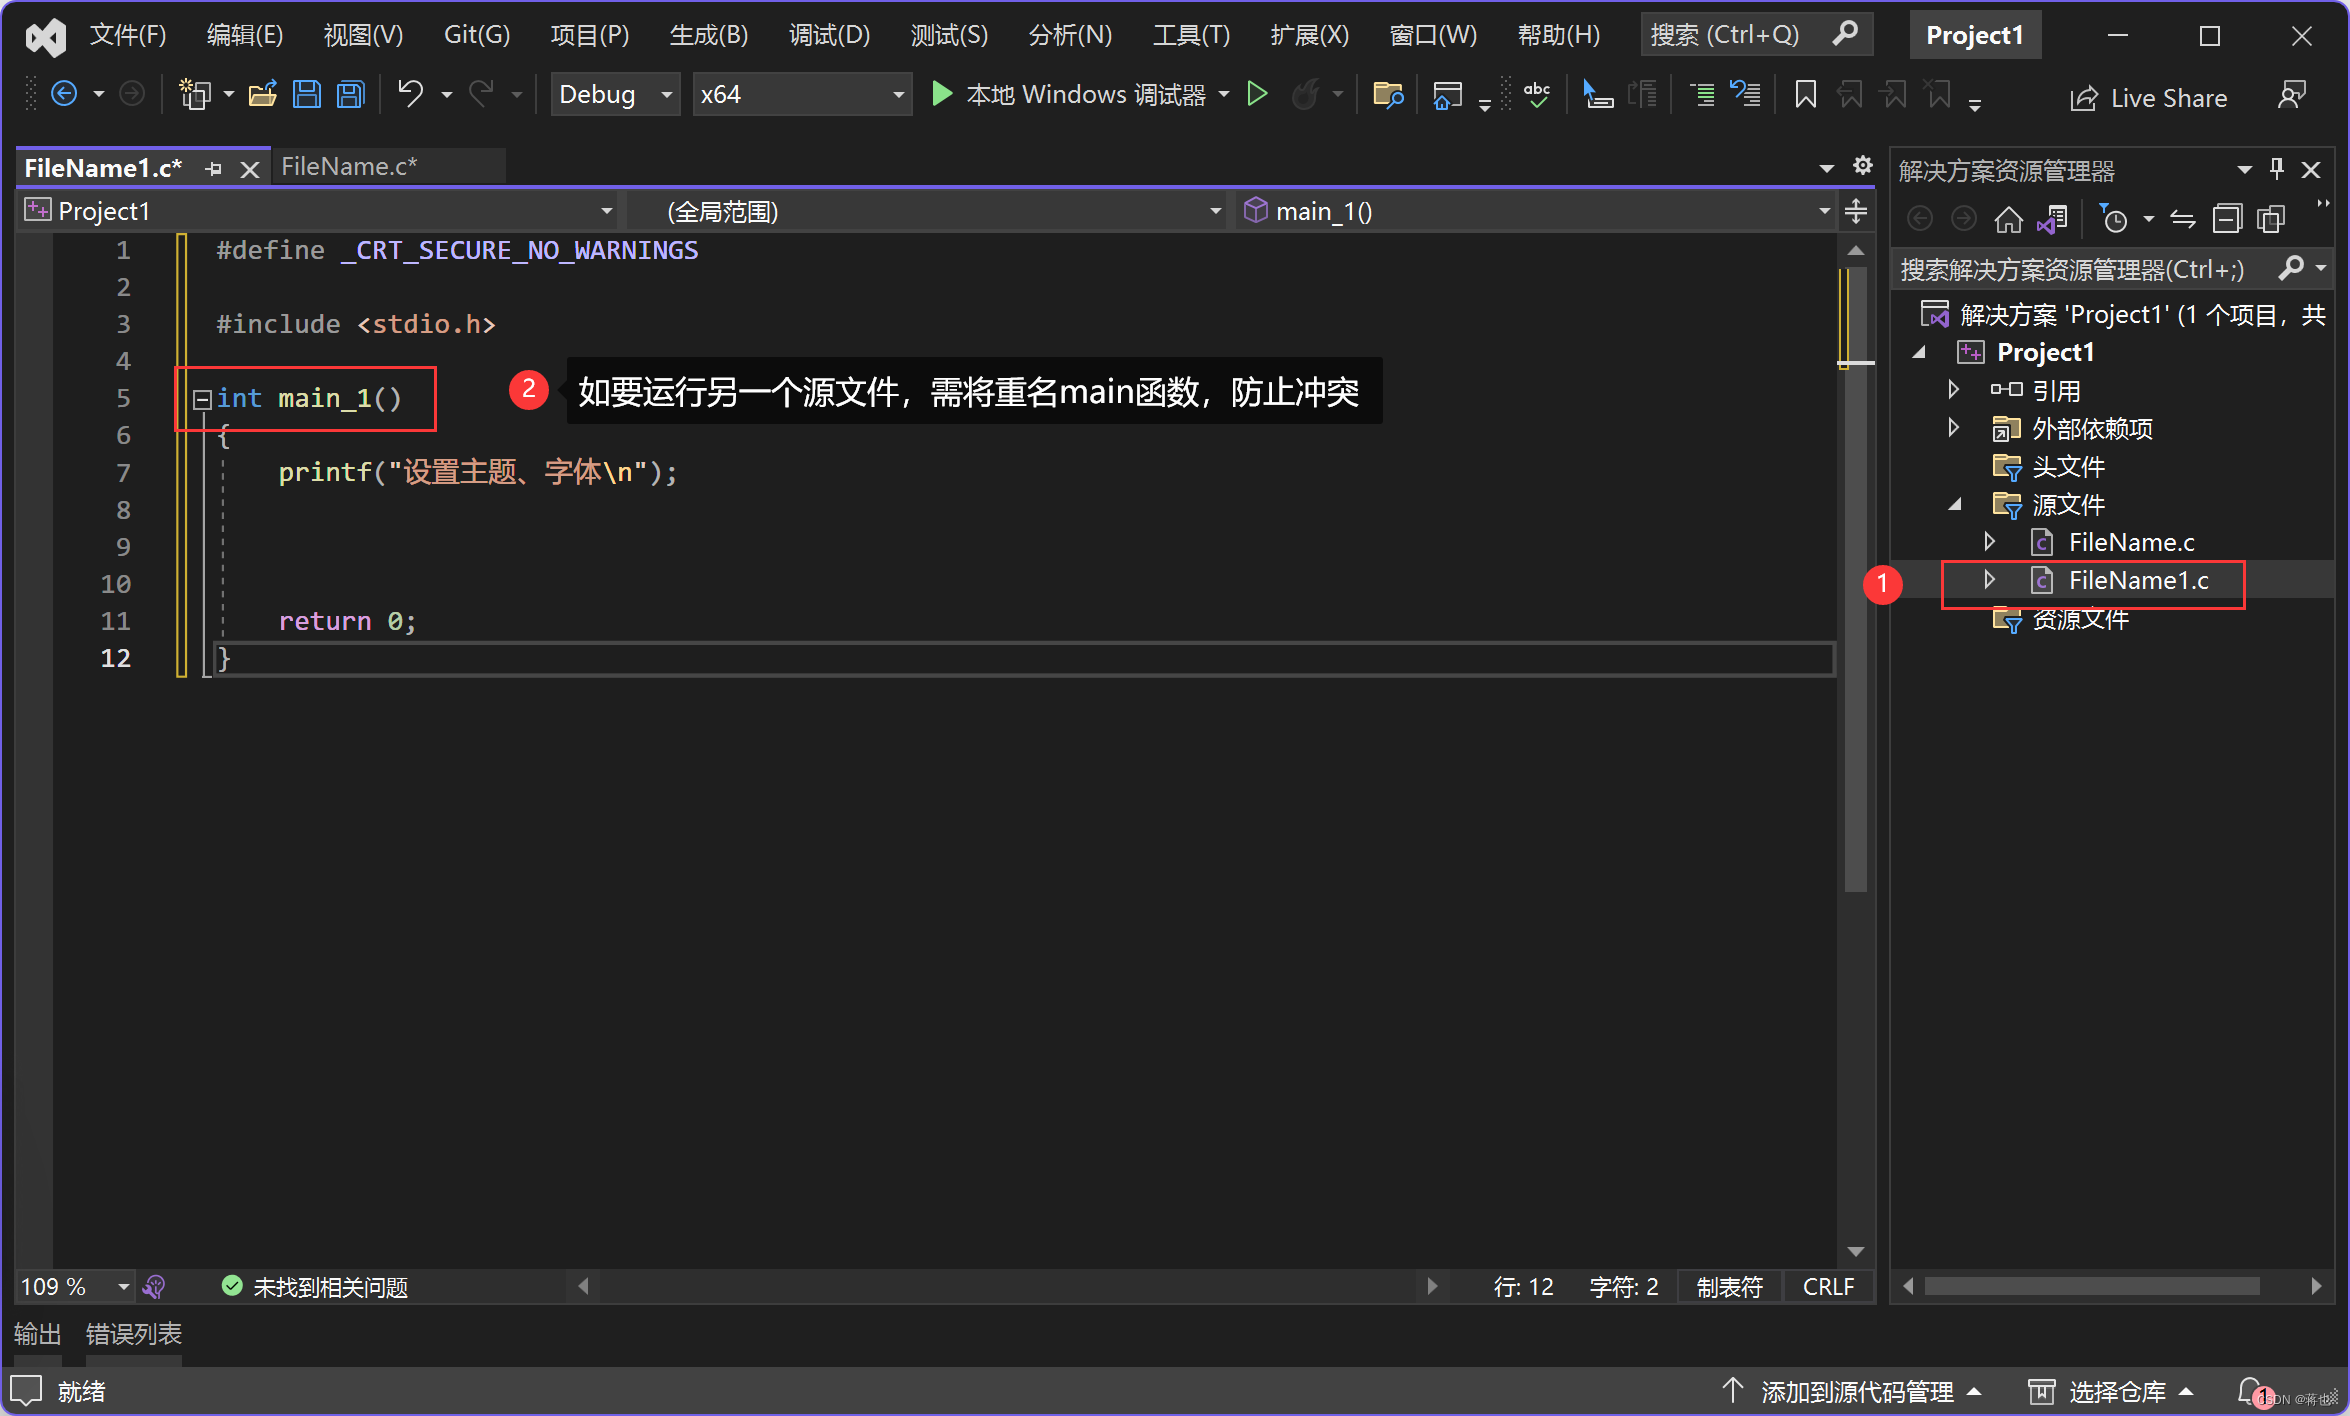
Task: Collapse the Project1 project node
Action: (x=1919, y=352)
